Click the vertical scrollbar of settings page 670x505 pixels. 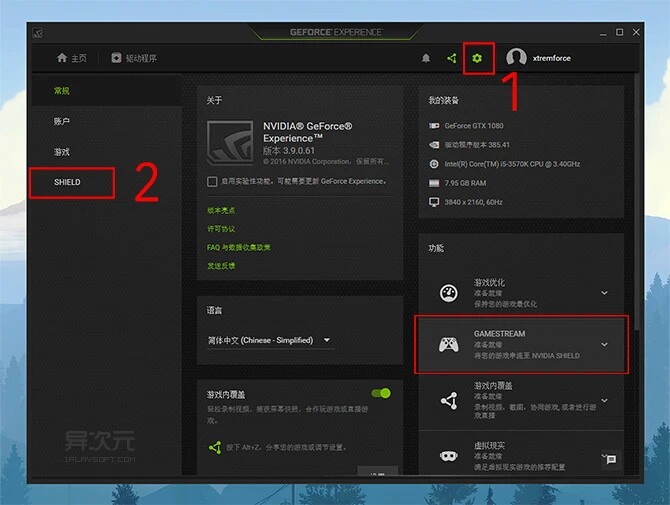tap(637, 201)
